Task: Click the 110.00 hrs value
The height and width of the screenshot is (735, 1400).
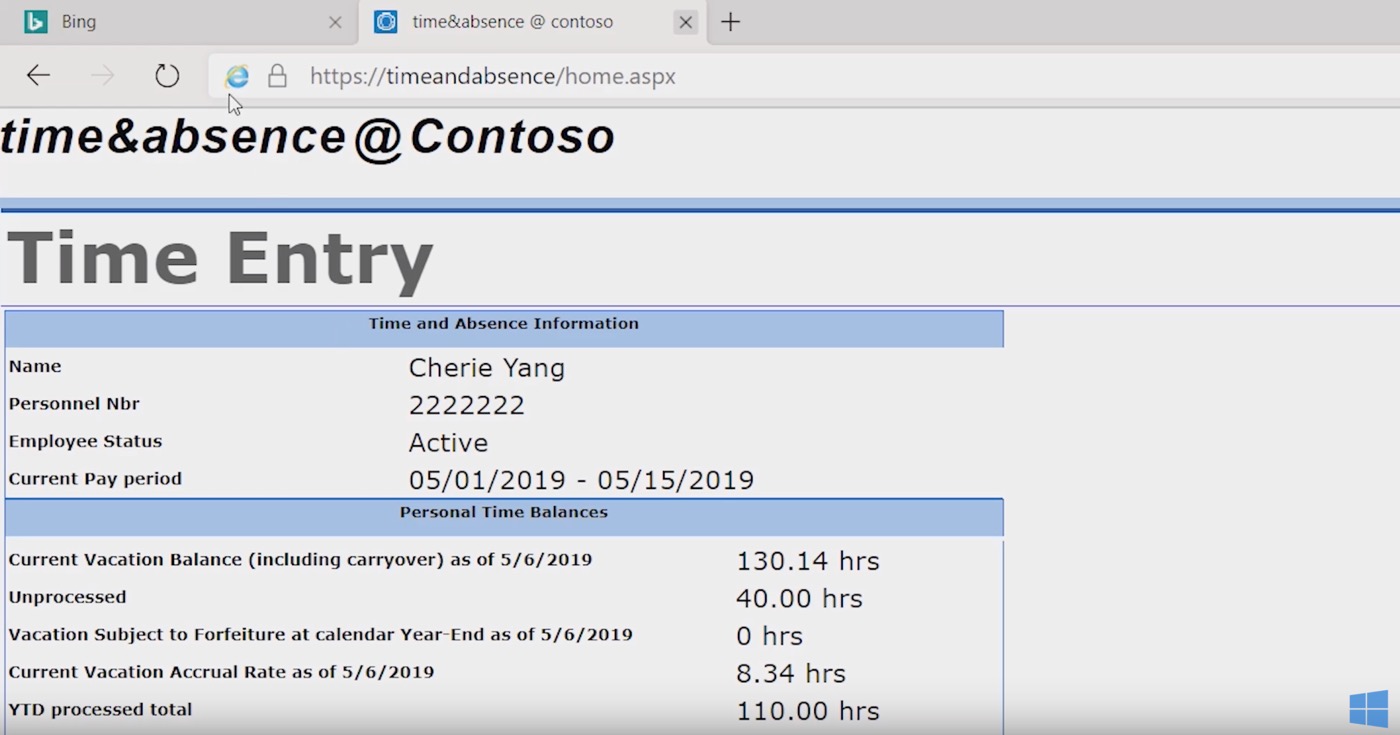Action: [808, 711]
